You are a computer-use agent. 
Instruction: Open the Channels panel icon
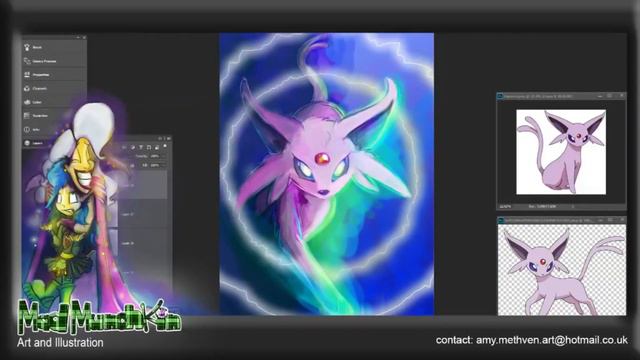tap(27, 88)
